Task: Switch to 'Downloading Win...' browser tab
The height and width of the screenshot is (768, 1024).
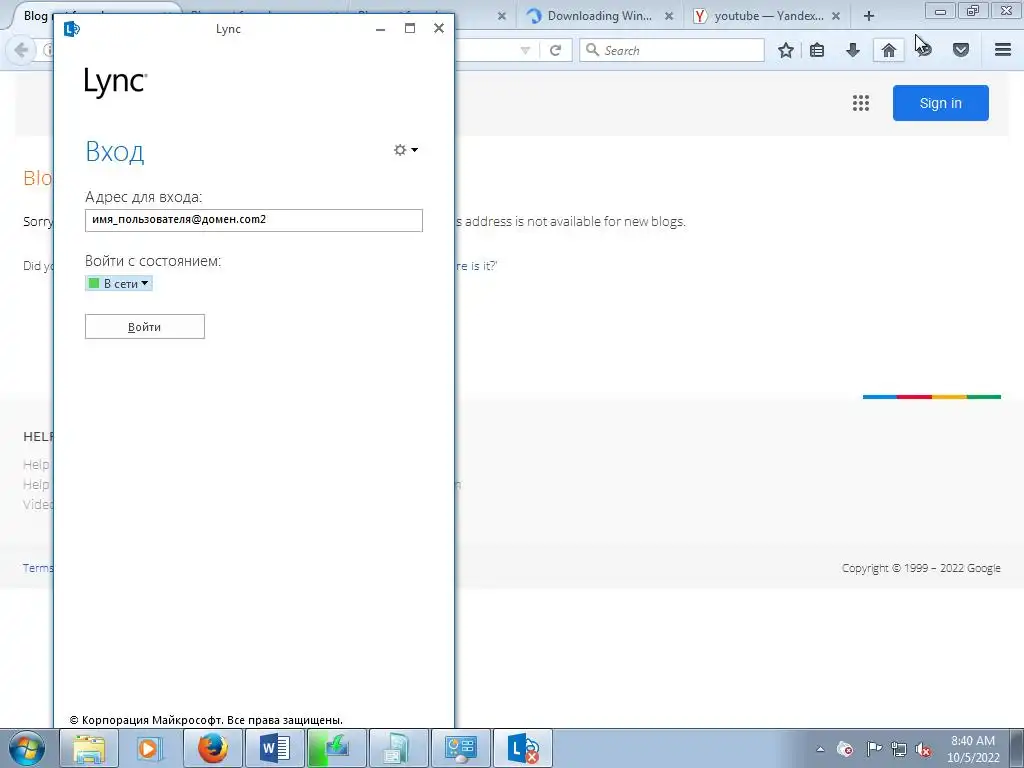Action: click(599, 16)
